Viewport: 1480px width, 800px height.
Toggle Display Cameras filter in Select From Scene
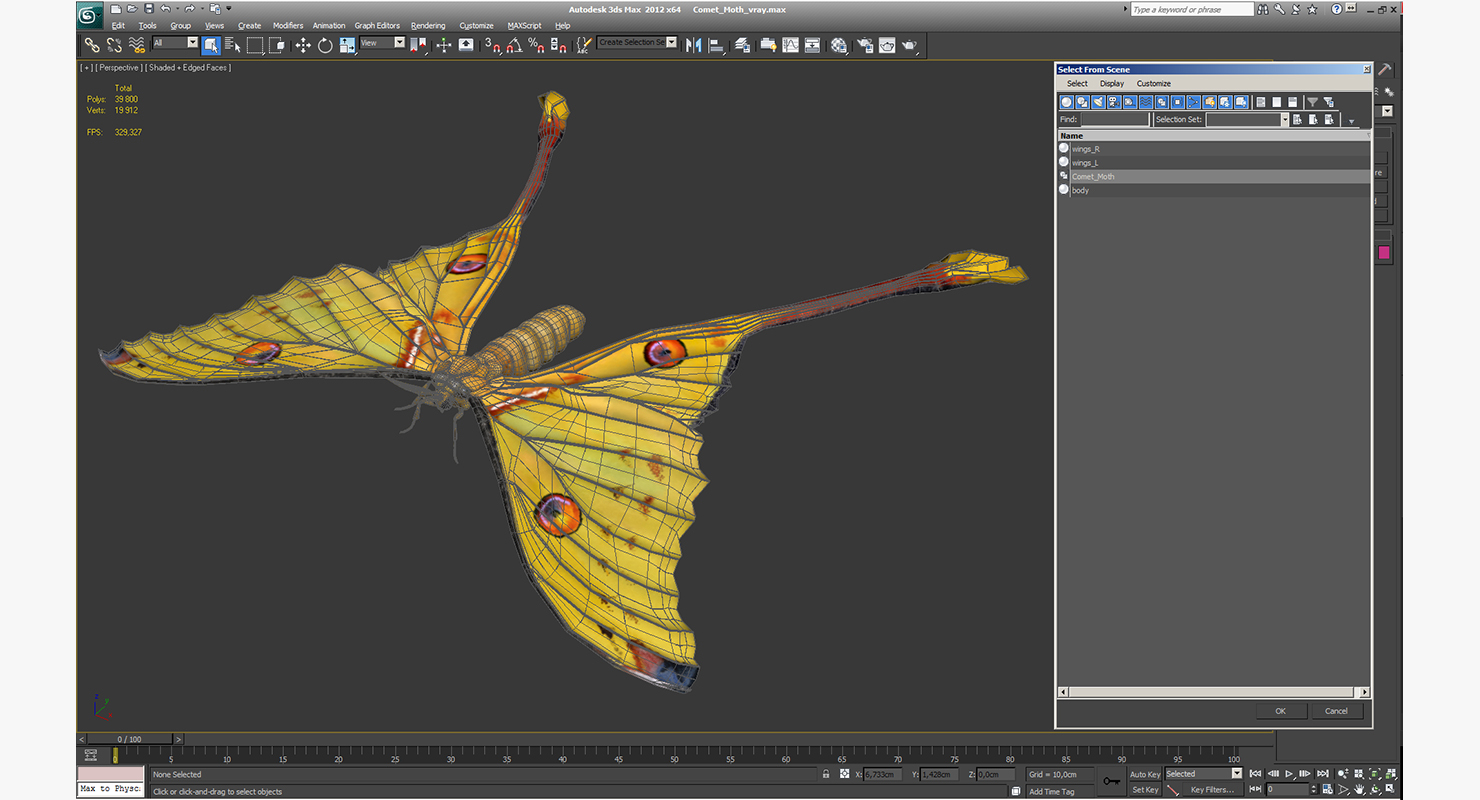(x=1114, y=102)
